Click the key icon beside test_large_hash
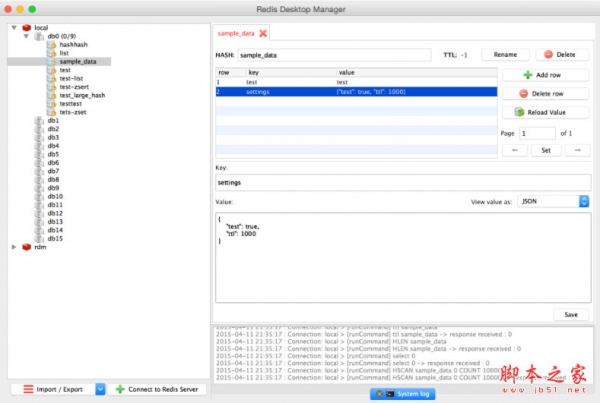The image size is (600, 403). point(52,95)
